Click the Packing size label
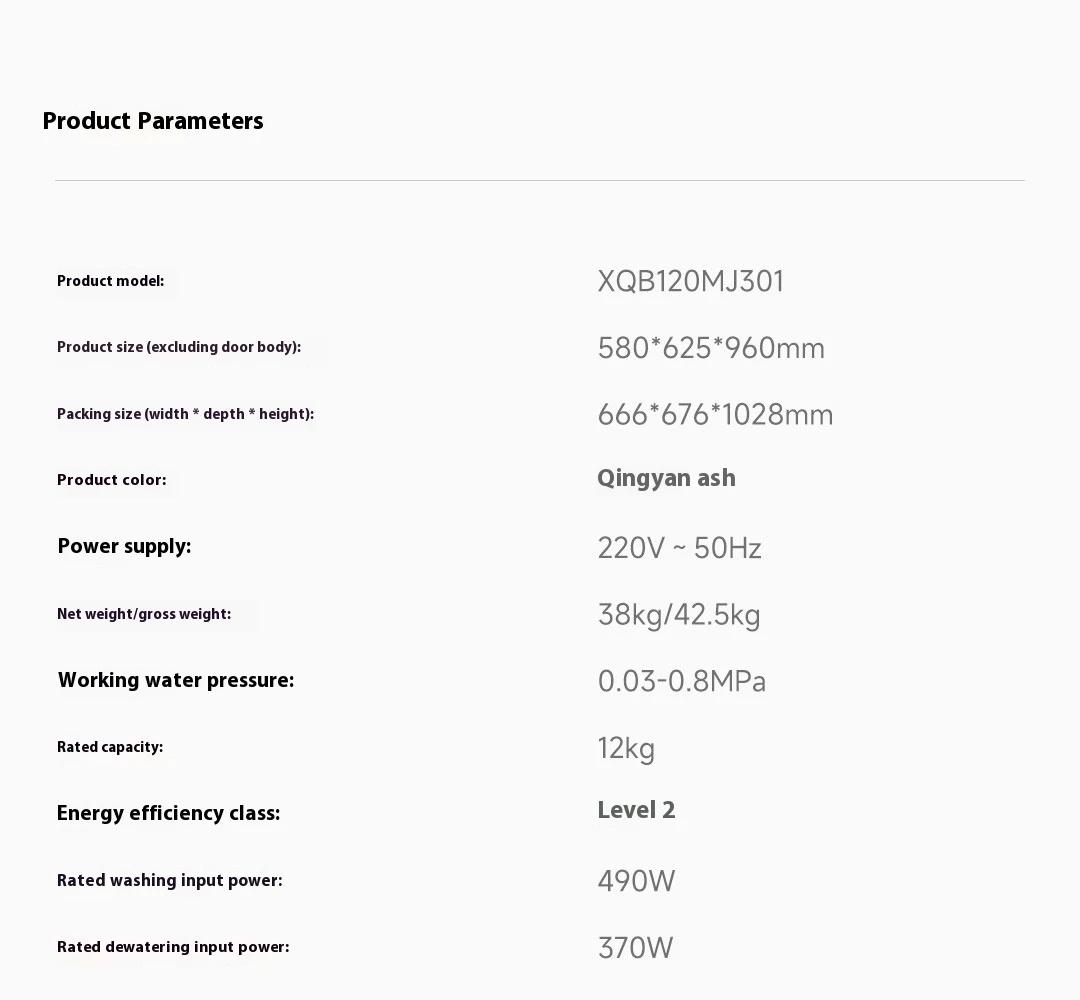 pyautogui.click(x=185, y=414)
